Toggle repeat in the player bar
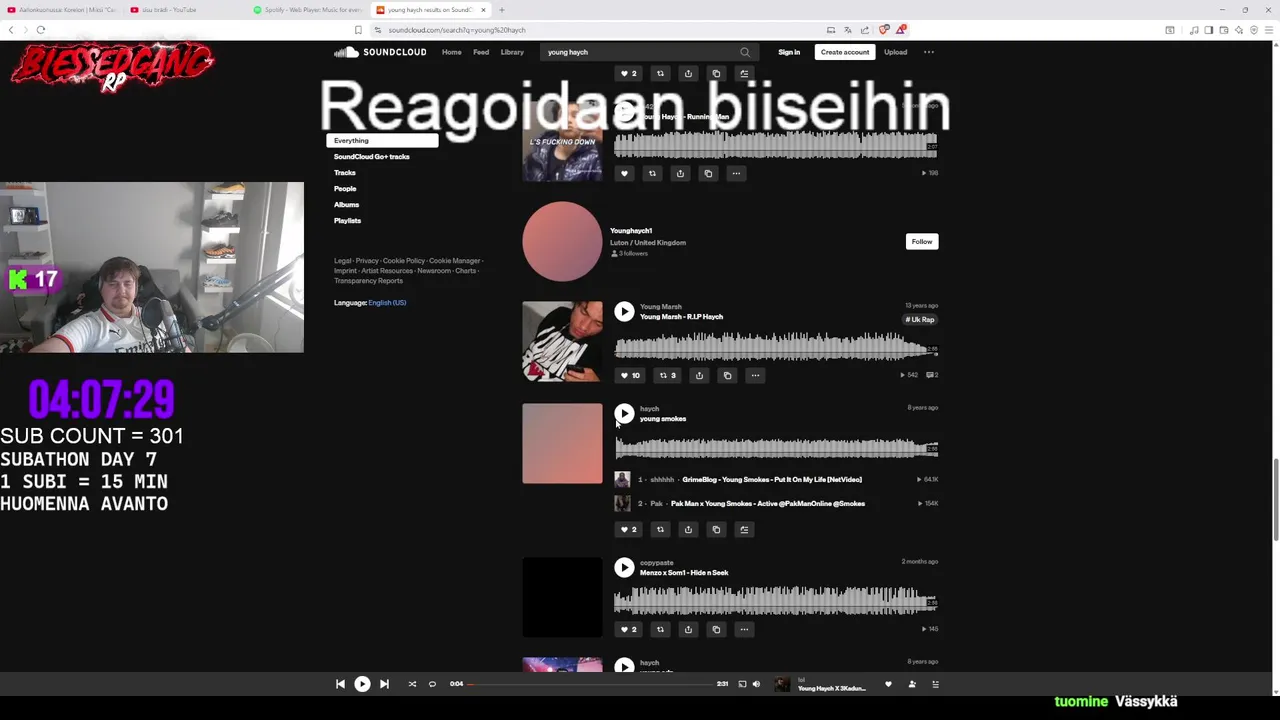 point(432,684)
